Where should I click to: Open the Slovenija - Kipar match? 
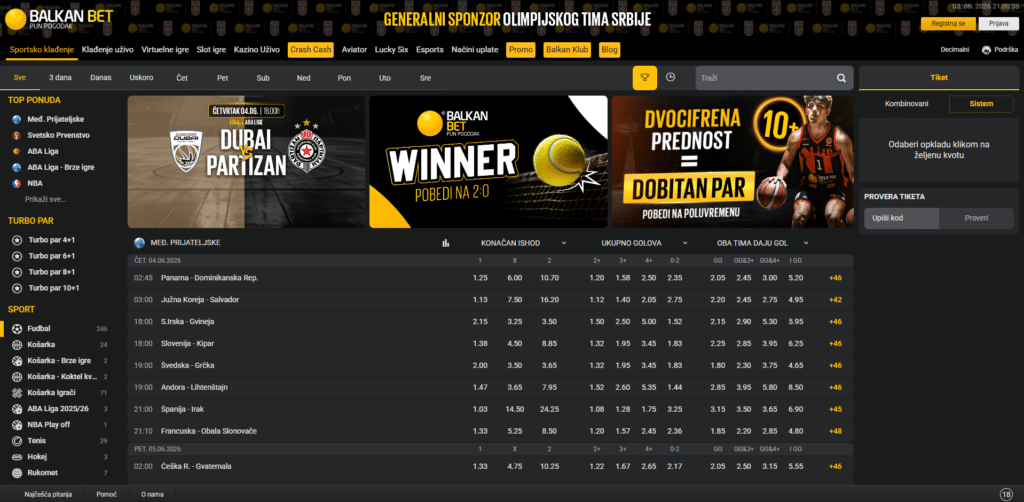point(187,343)
